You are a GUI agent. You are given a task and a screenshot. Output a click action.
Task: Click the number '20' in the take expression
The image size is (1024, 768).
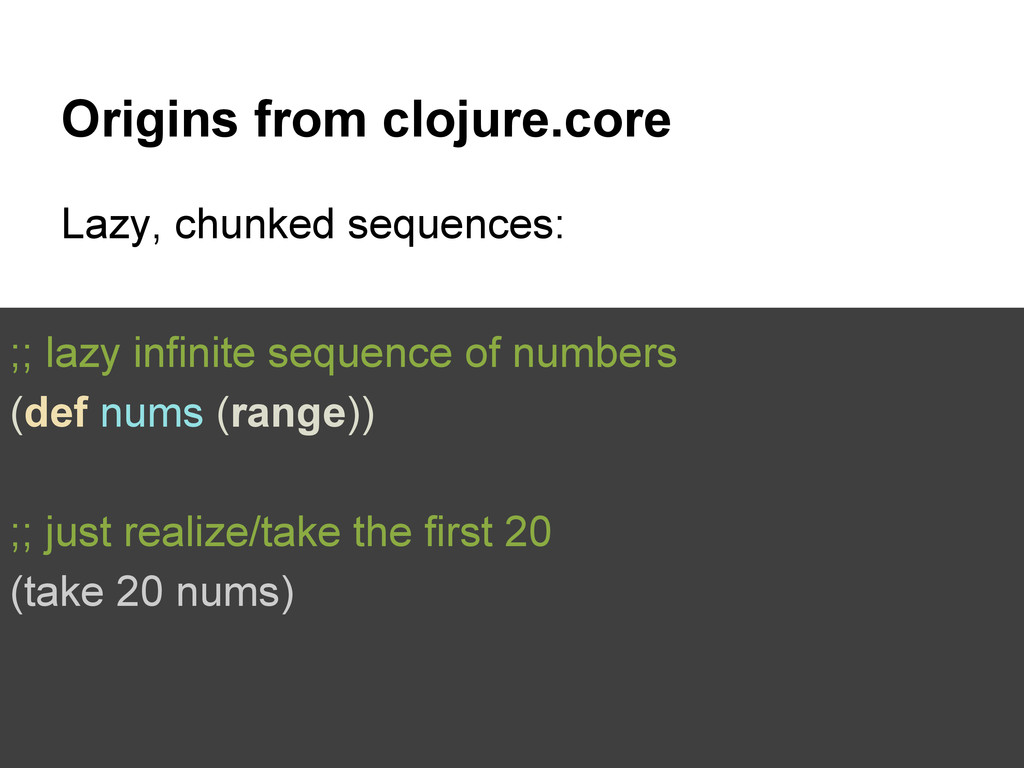(139, 592)
